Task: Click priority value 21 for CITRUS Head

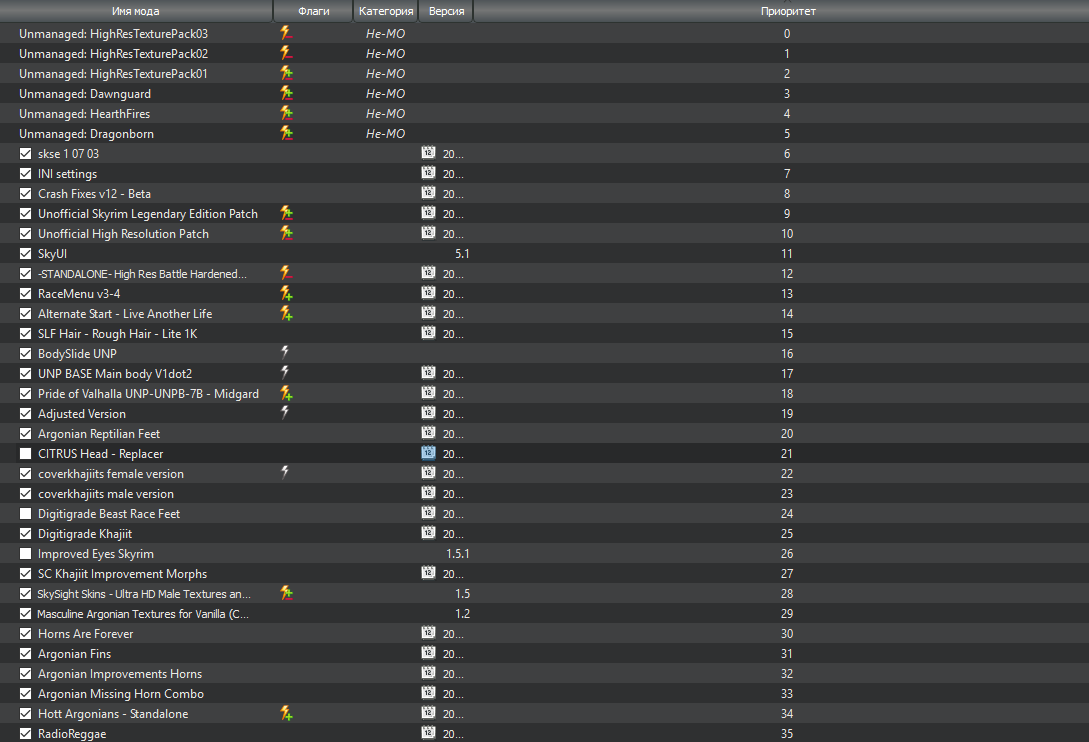Action: tap(786, 454)
